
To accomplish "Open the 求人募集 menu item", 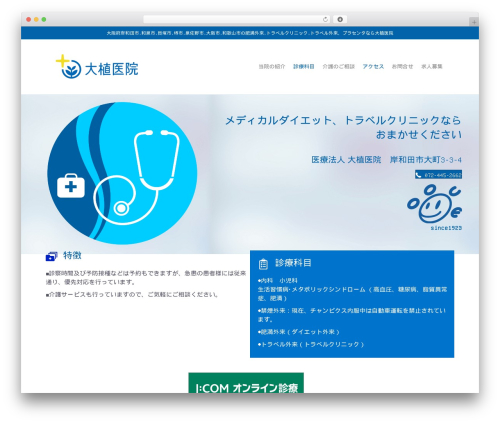I will [432, 67].
